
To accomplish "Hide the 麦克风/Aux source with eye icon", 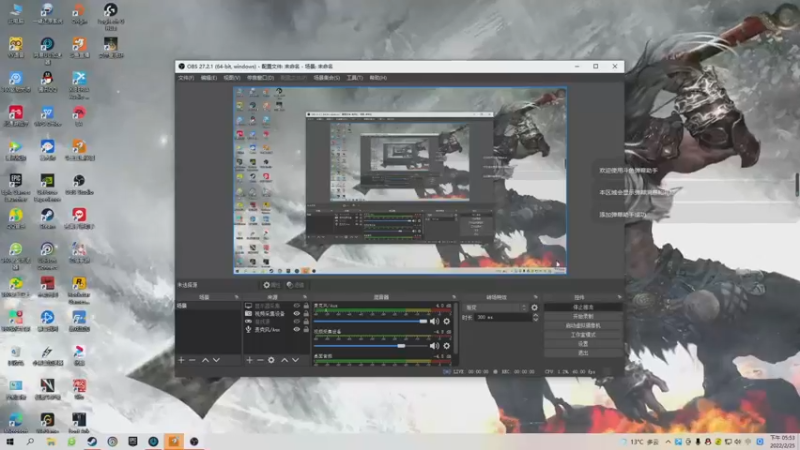I will 296,330.
